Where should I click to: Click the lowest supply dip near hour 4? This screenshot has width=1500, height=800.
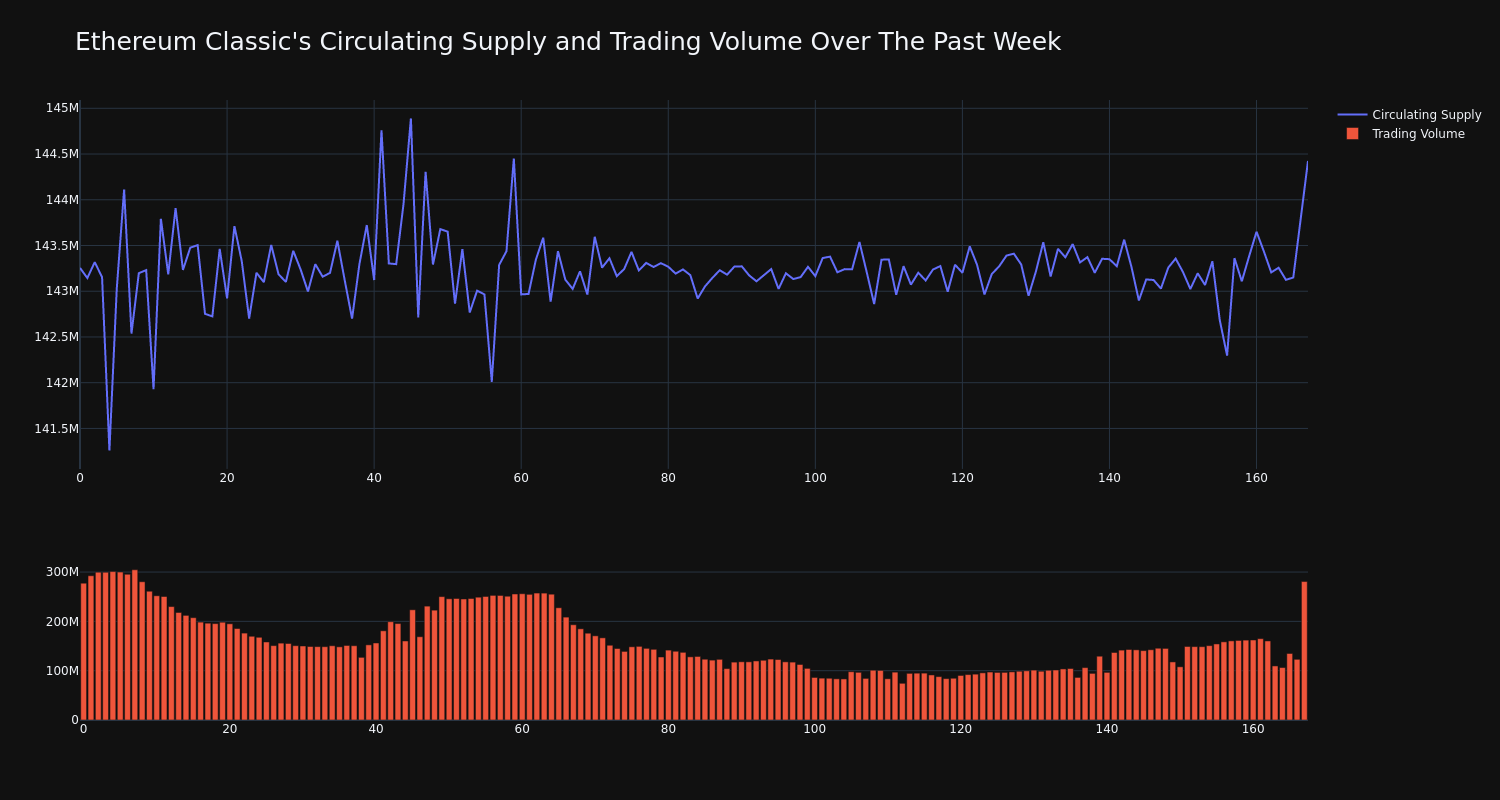(109, 449)
